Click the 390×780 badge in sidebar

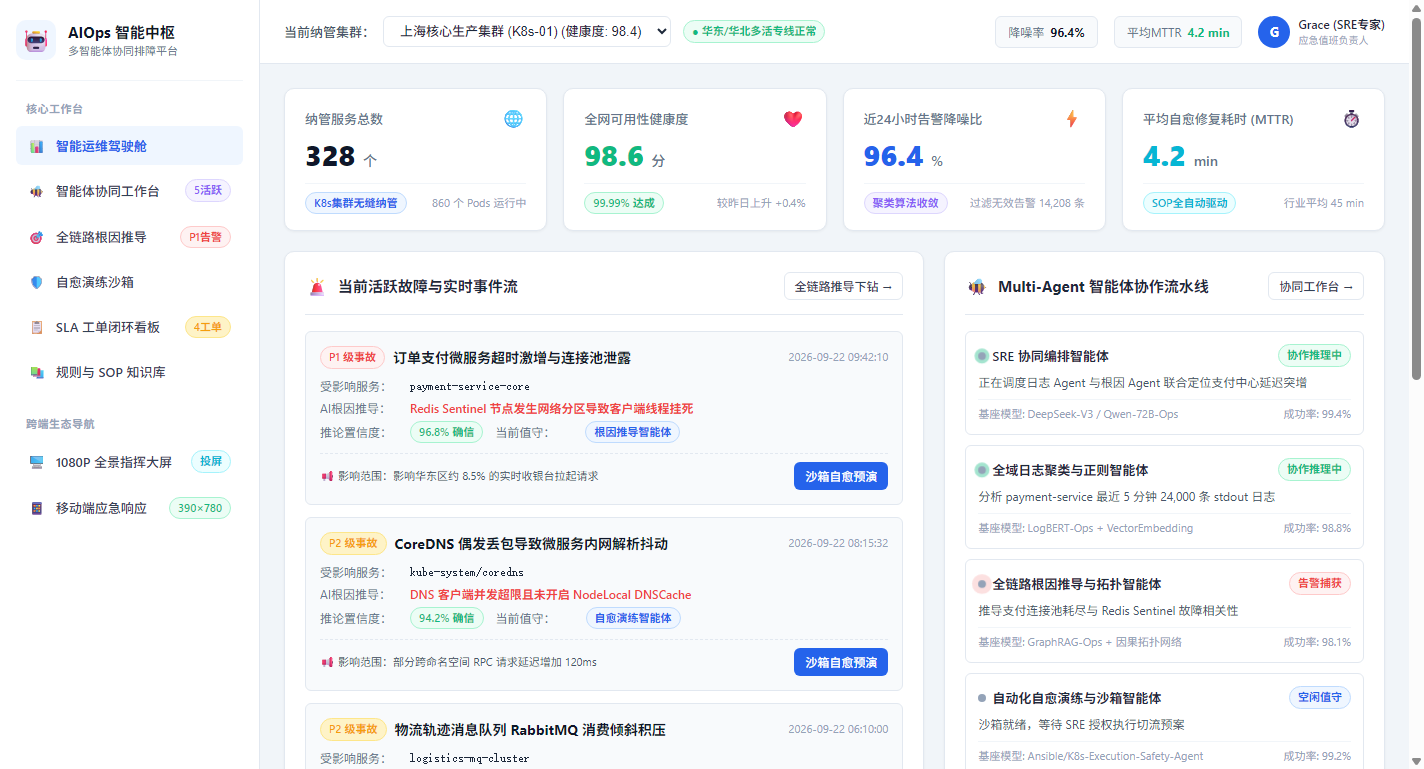(x=200, y=508)
